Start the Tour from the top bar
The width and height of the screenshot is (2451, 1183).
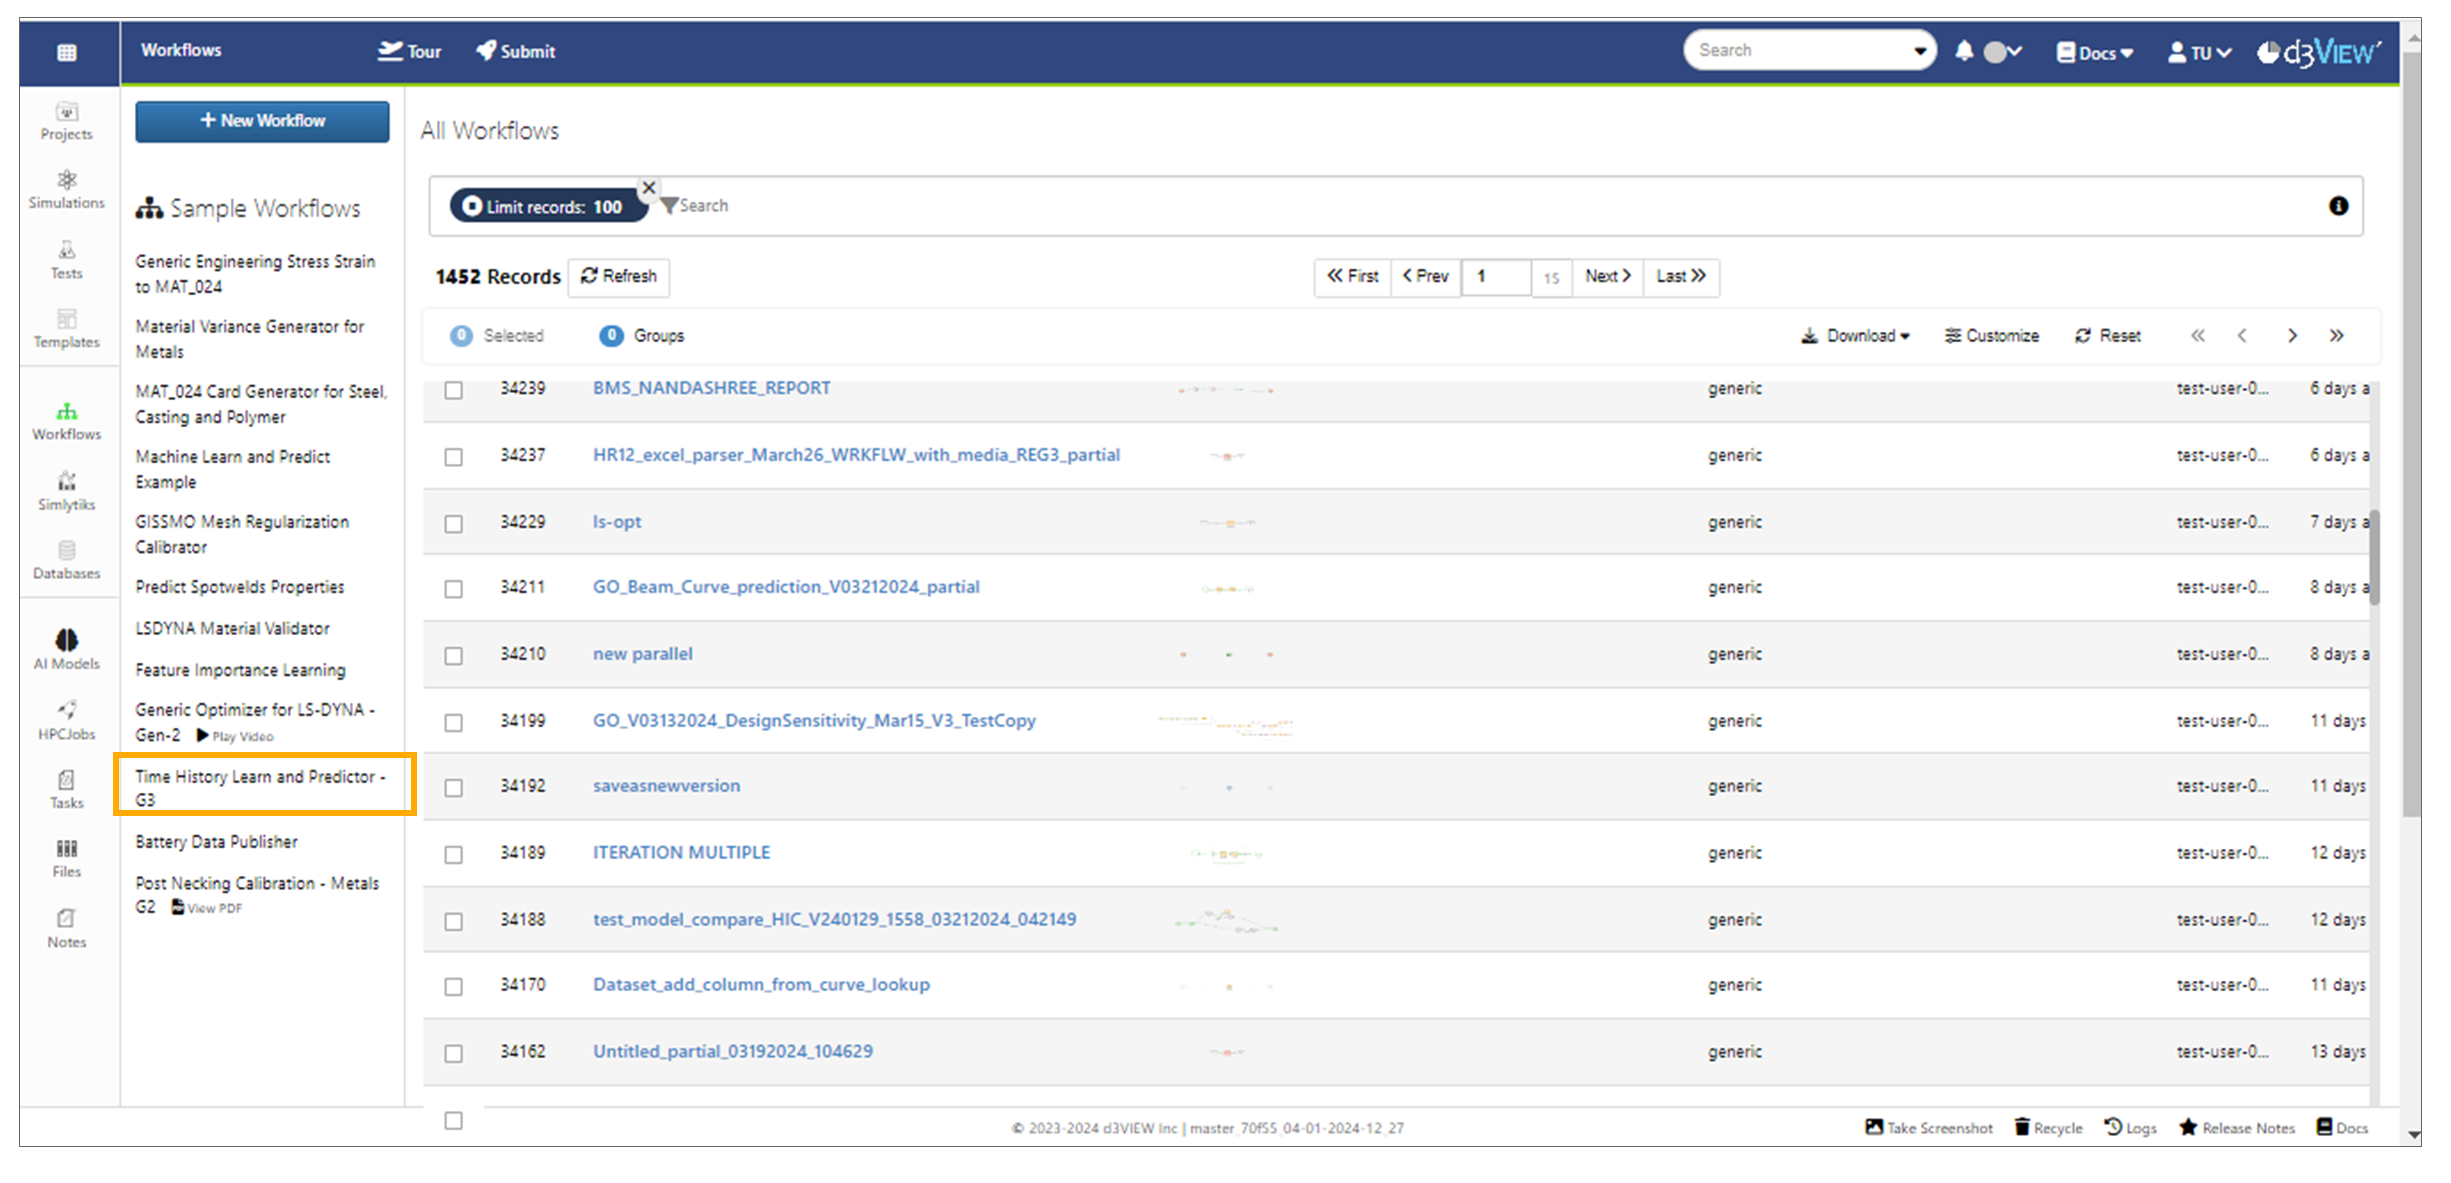409,51
